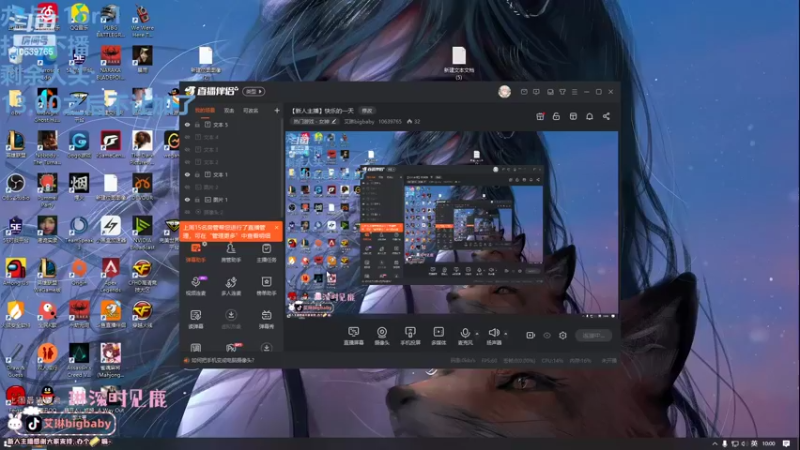Dismiss the orange notification banner
This screenshot has width=800, height=450.
277,228
